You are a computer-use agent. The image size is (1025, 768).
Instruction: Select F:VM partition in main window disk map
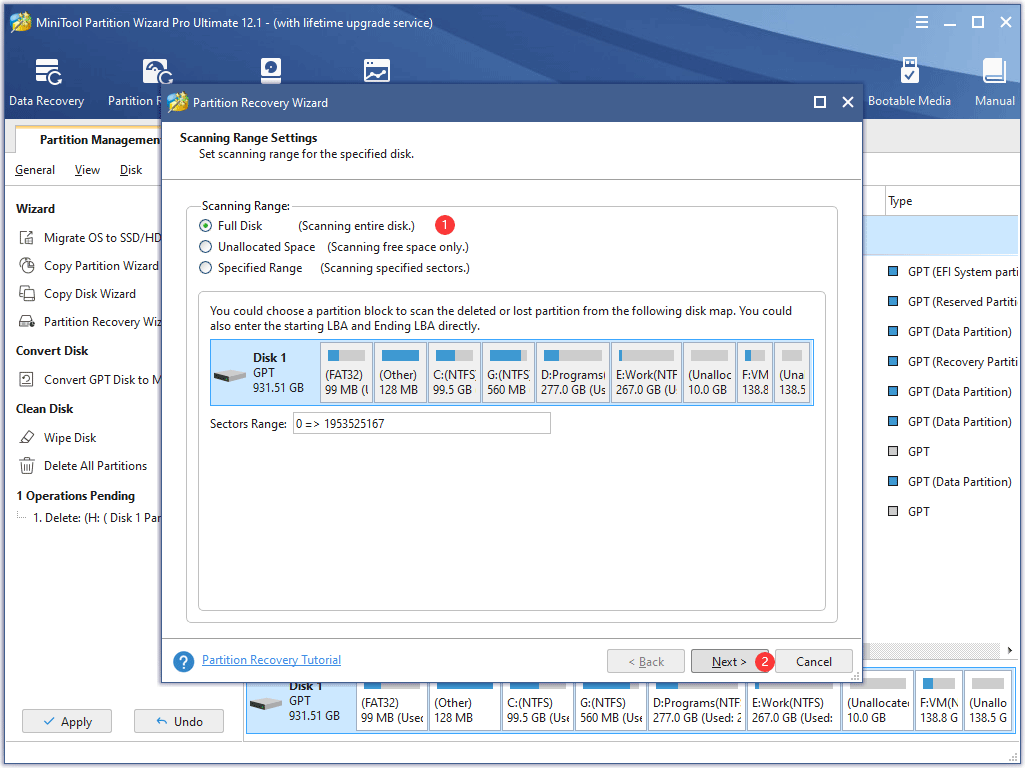point(939,701)
